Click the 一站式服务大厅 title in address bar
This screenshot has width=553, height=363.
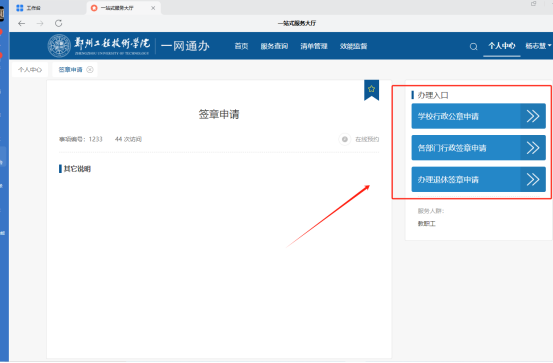(x=297, y=23)
